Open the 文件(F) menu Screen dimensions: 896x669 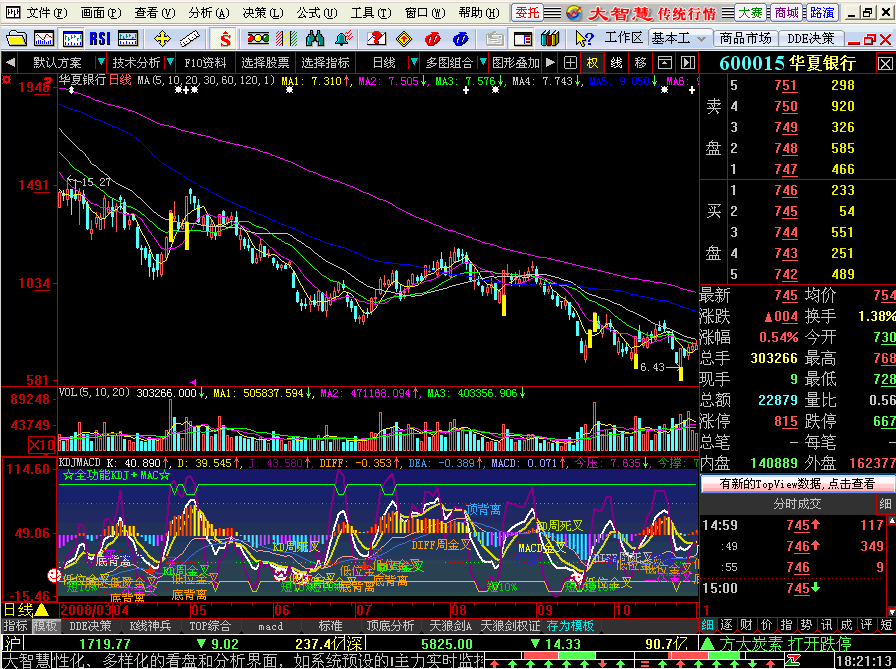click(47, 12)
